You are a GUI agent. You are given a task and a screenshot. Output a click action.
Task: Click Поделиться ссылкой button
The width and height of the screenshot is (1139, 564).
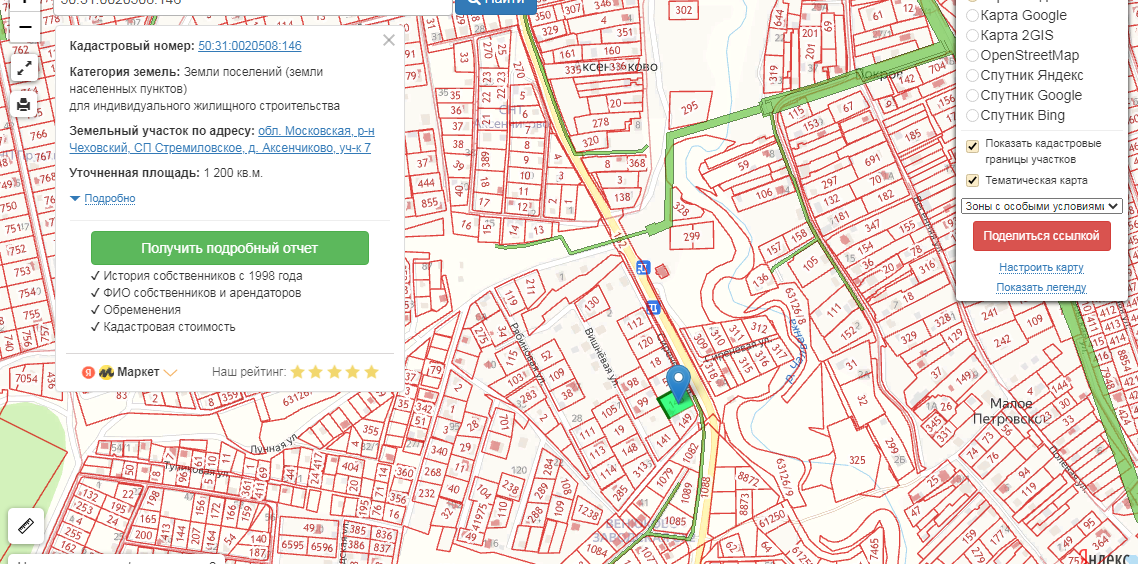(x=1042, y=236)
